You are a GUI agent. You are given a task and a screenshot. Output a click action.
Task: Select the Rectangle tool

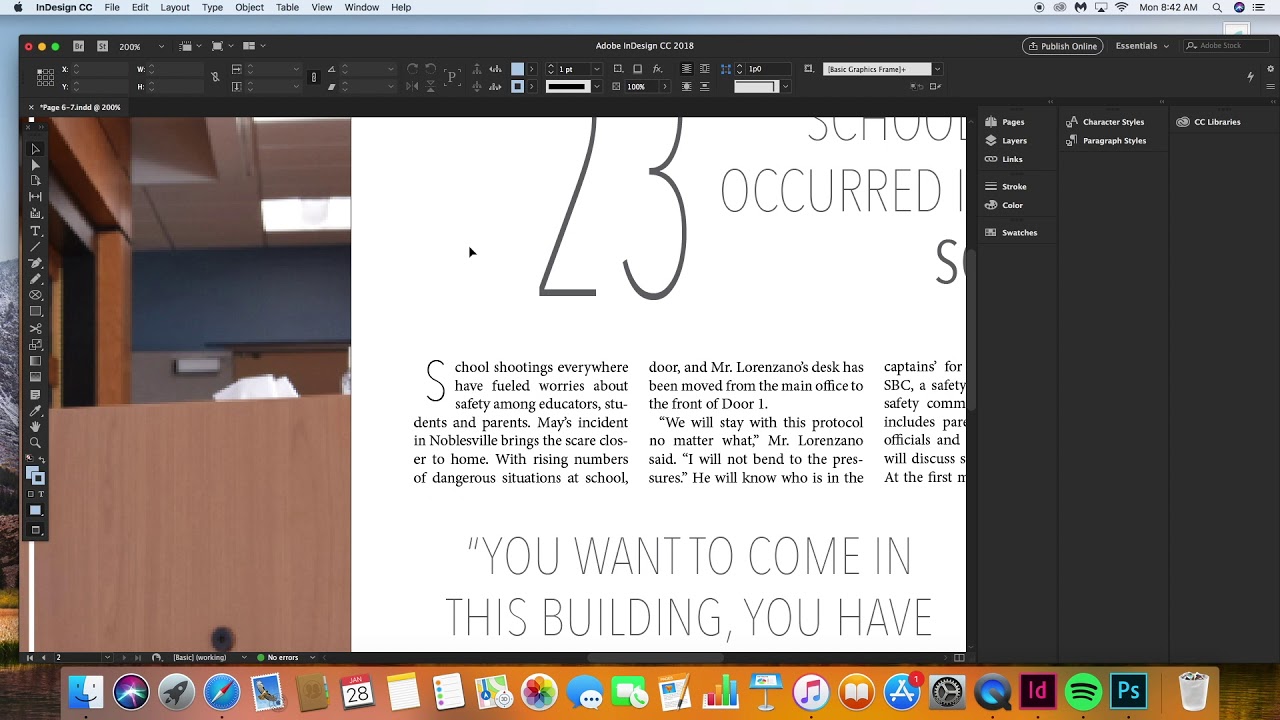pyautogui.click(x=35, y=312)
